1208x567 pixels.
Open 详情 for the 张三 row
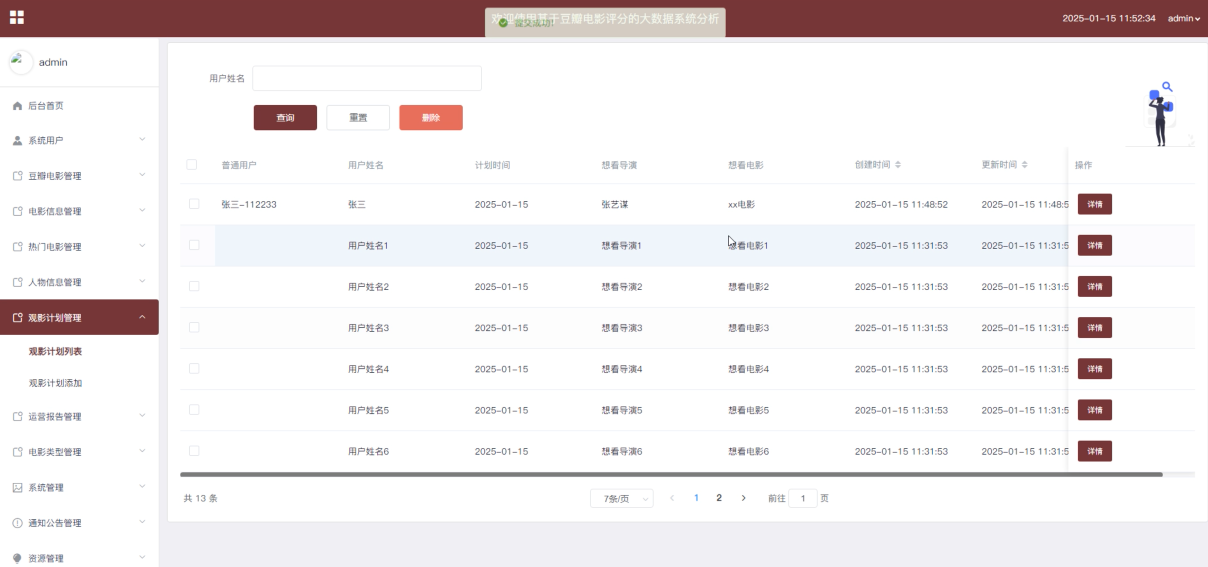[1095, 204]
